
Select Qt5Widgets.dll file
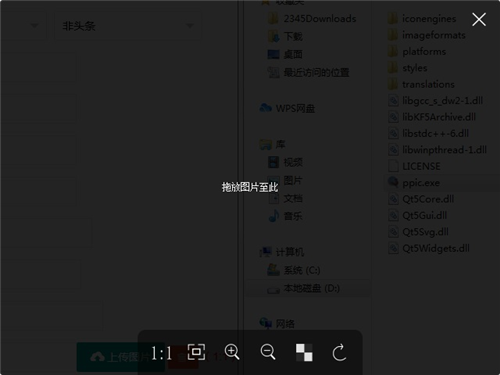429,248
